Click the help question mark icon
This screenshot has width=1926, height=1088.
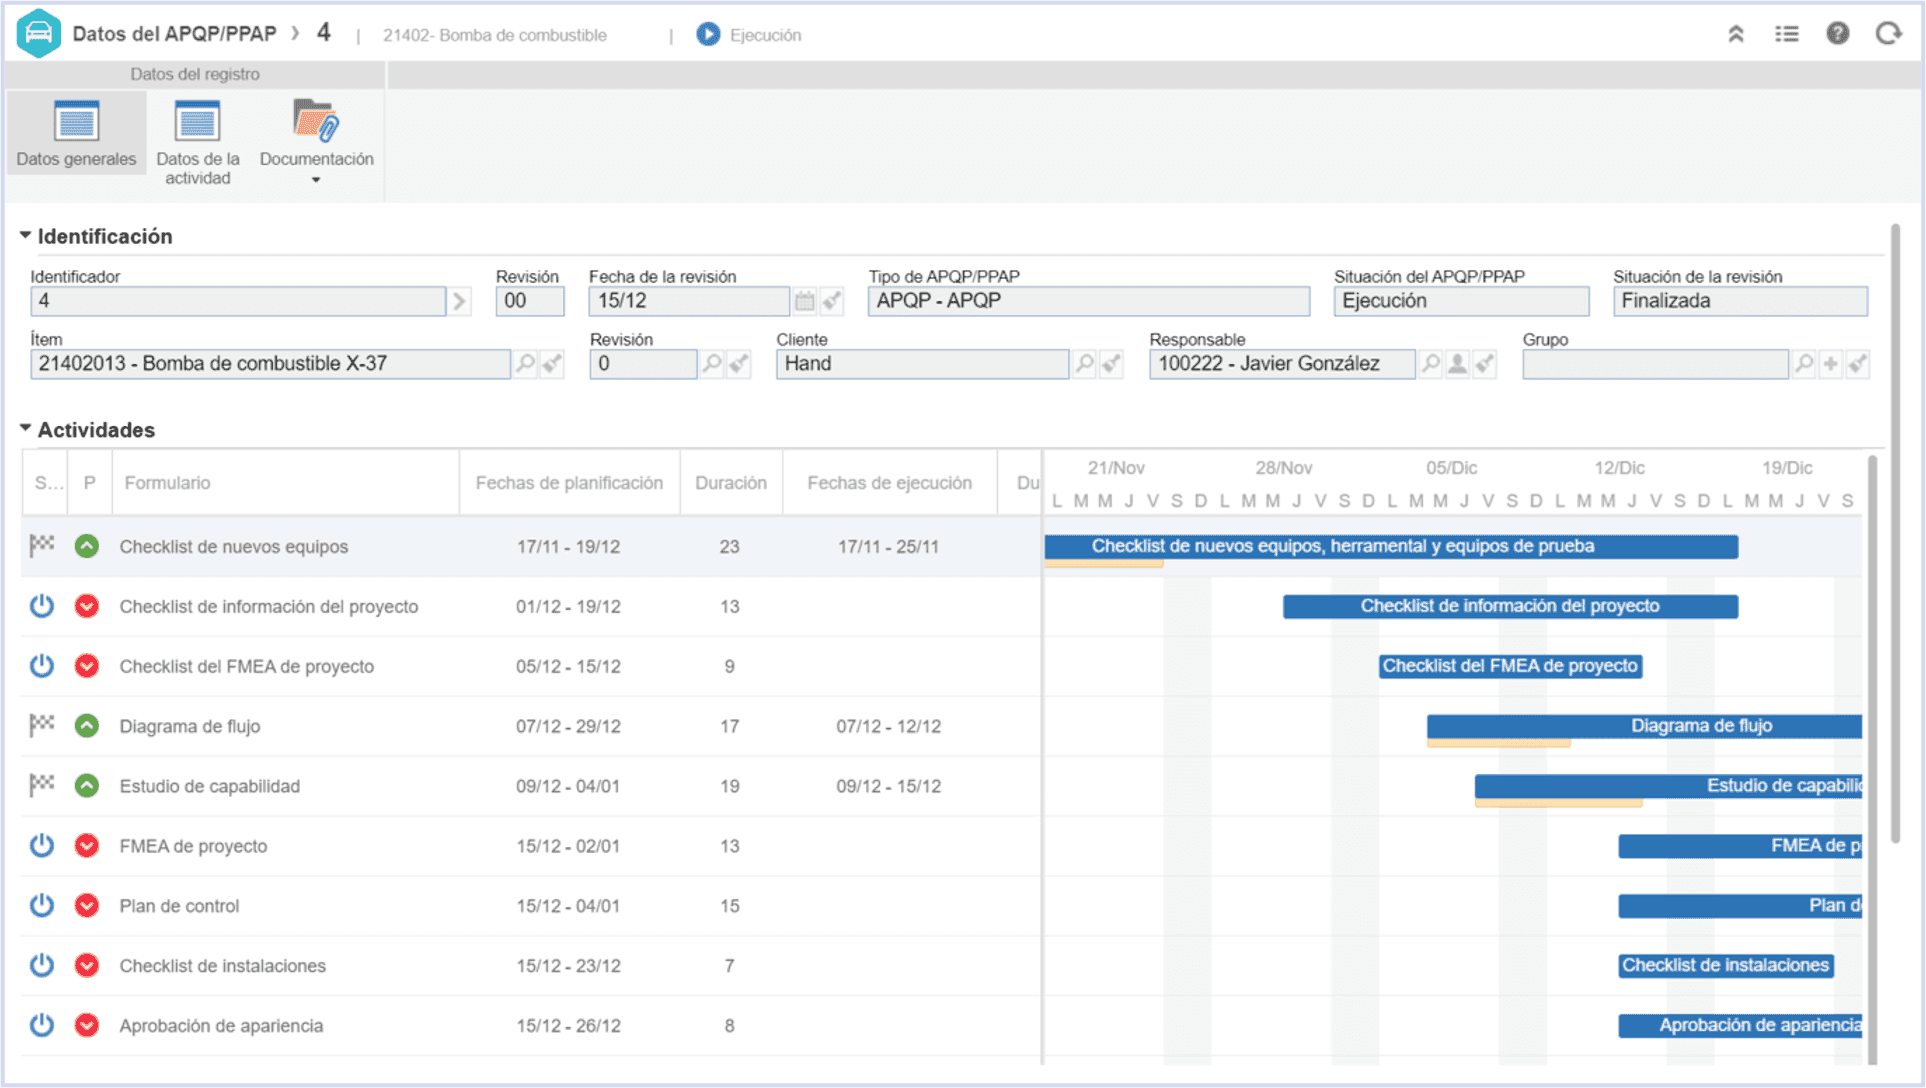(1837, 34)
